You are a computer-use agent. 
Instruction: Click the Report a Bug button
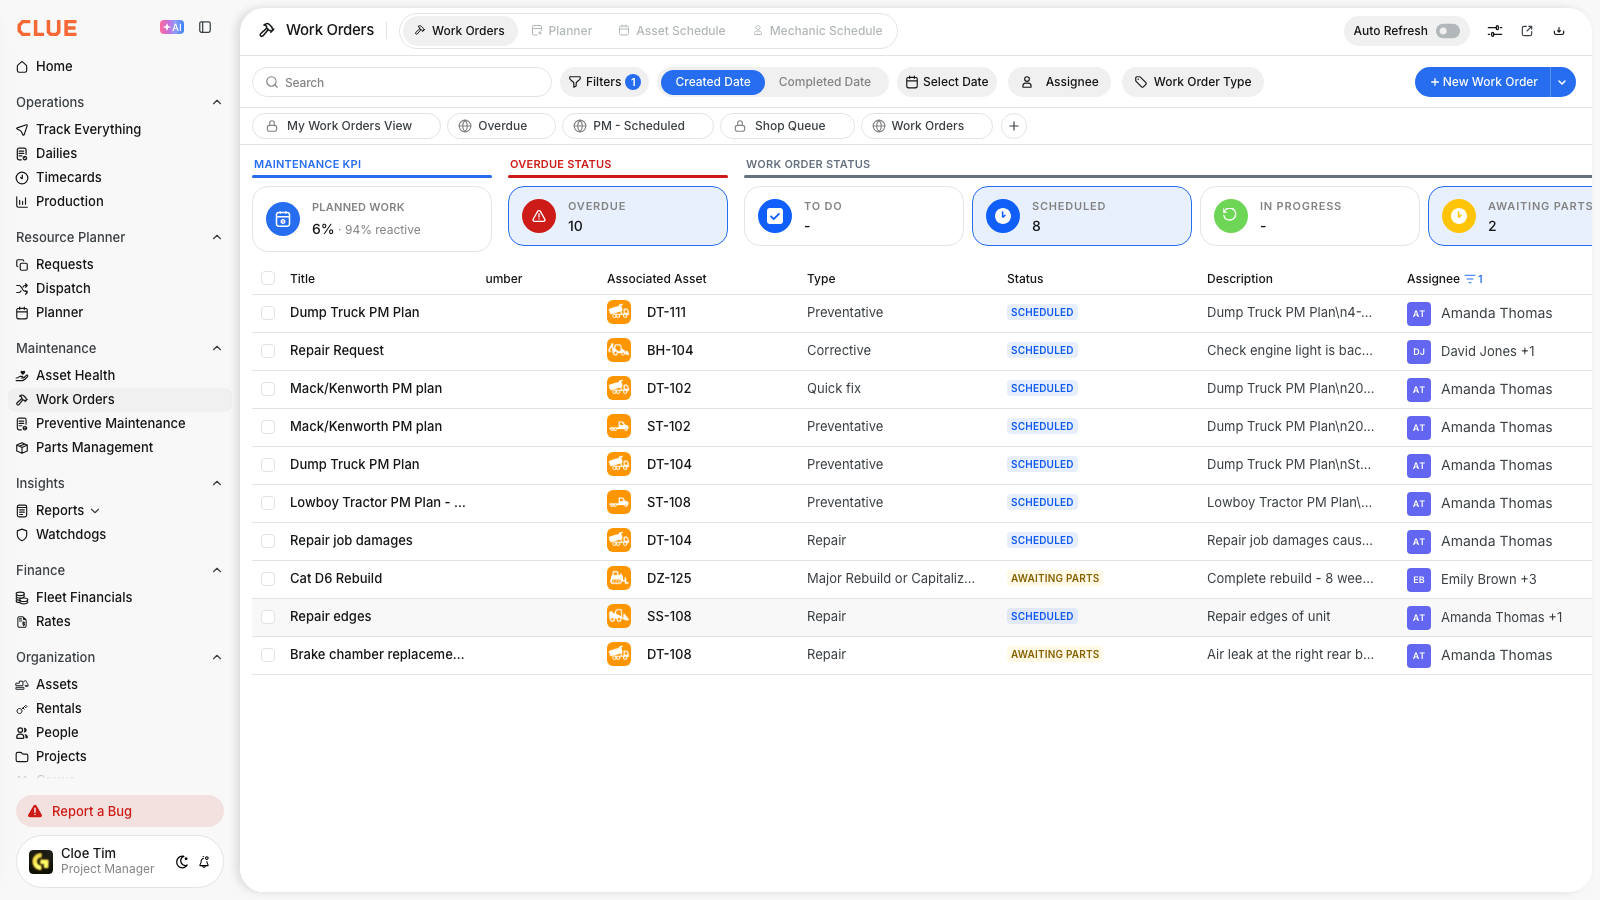point(120,811)
